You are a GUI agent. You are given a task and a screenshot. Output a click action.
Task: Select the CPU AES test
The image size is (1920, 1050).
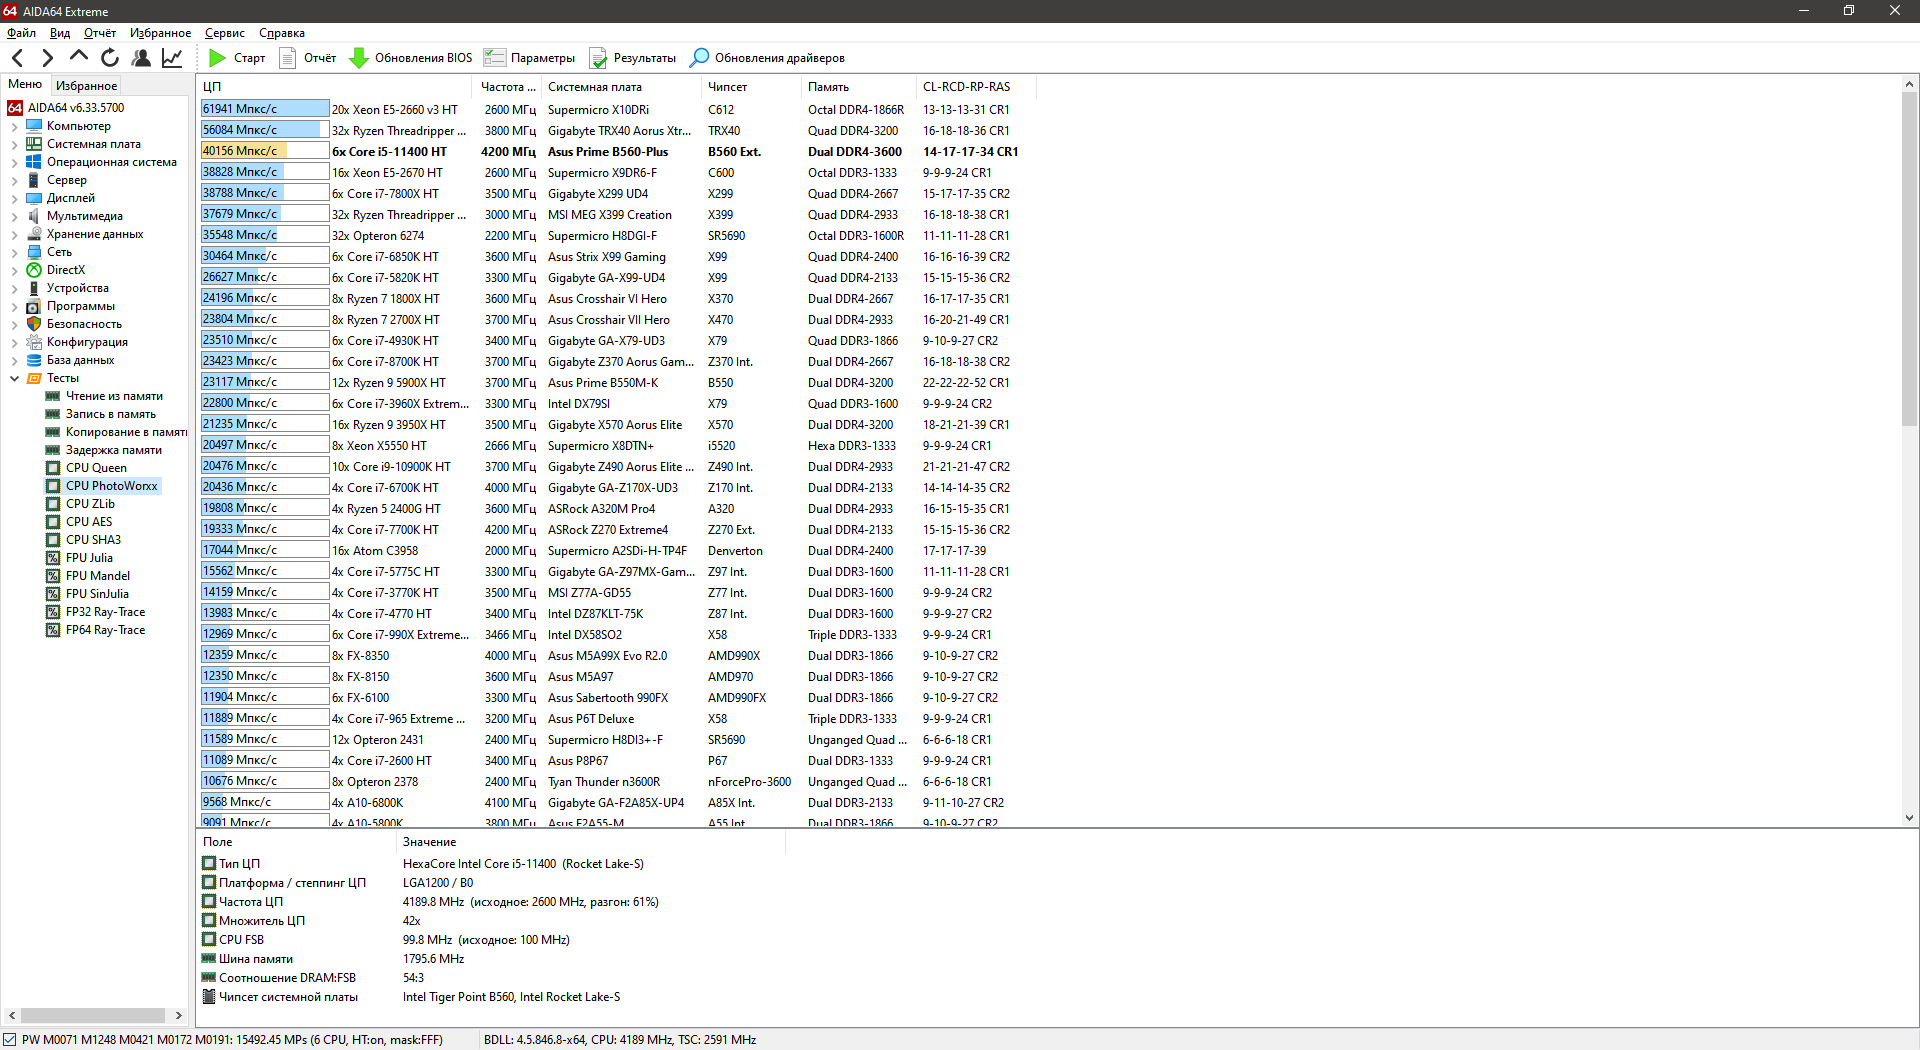tap(89, 522)
